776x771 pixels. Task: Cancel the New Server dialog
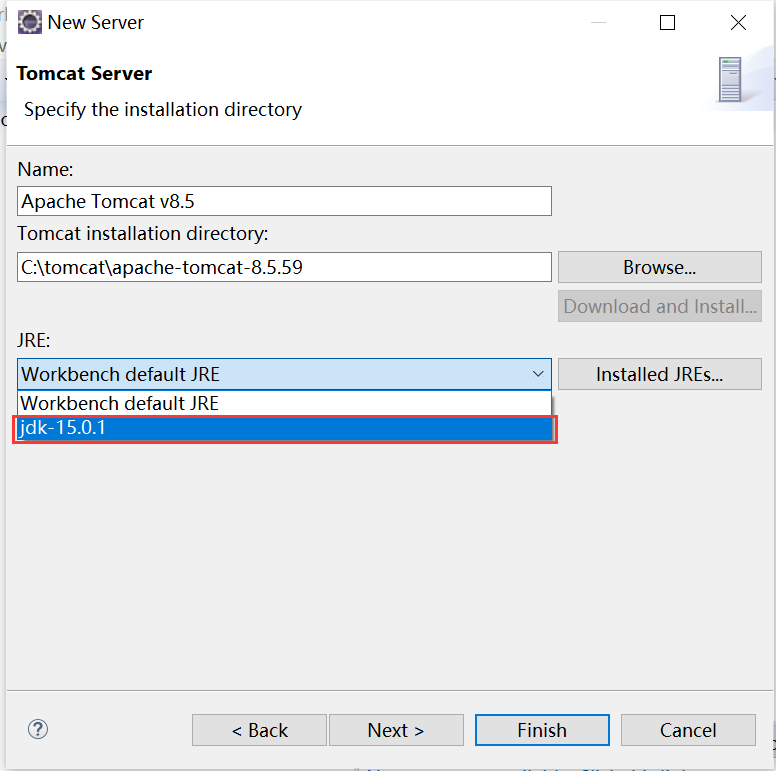[688, 730]
